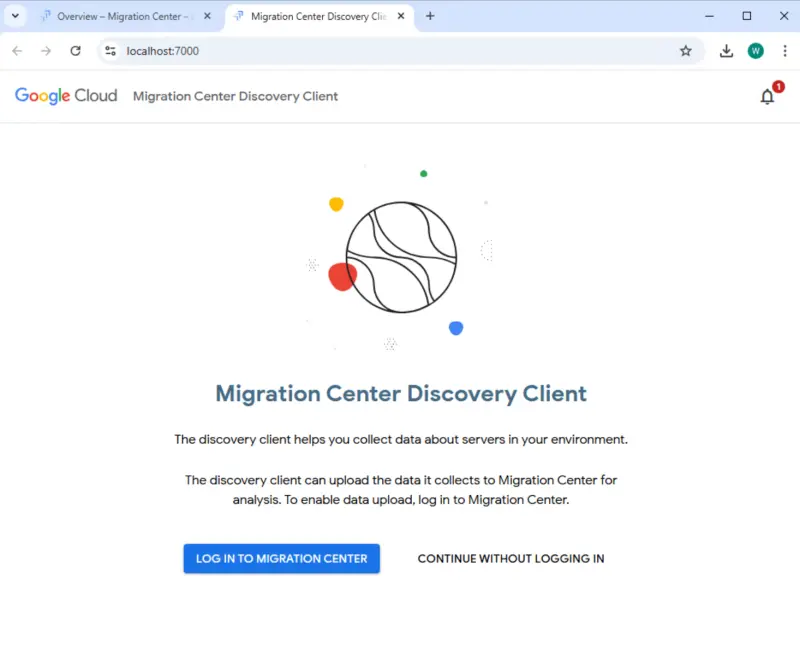
Task: Go back using the back arrow
Action: coord(16,50)
